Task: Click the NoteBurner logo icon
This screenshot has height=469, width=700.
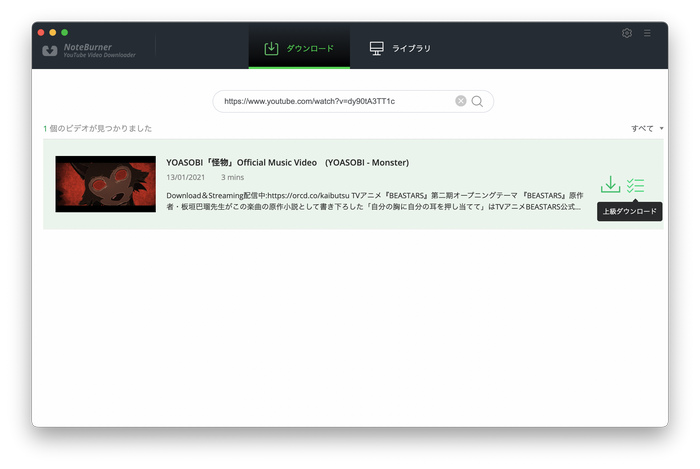Action: tap(50, 50)
